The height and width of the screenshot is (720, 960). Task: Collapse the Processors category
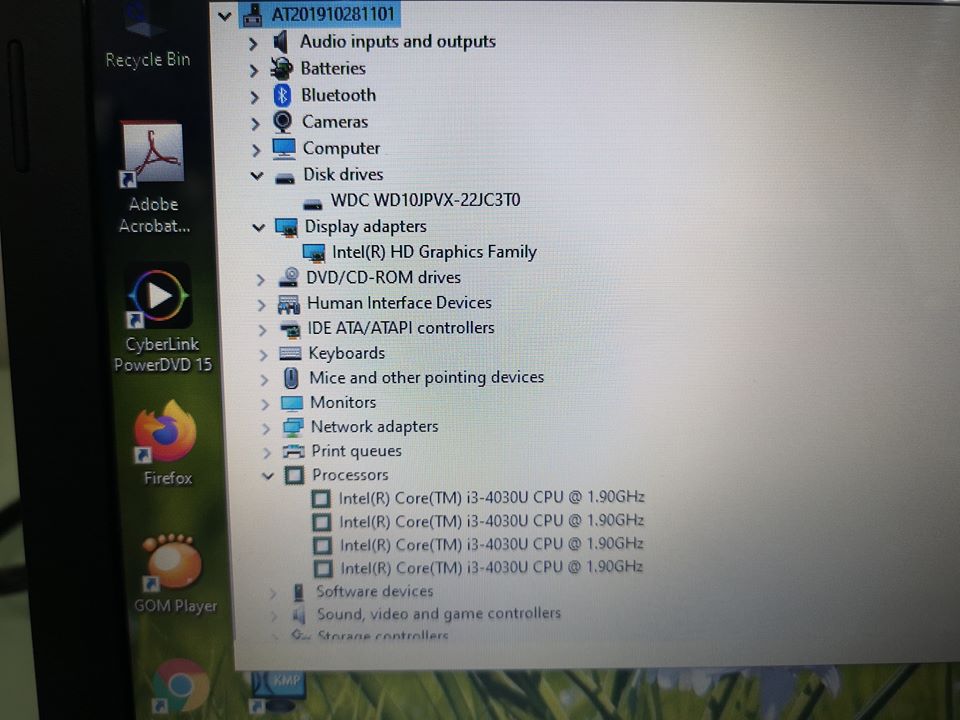[x=266, y=475]
